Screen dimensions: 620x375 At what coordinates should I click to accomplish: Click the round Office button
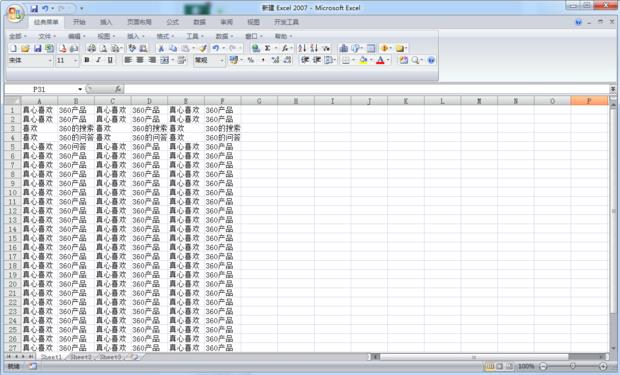pos(15,14)
